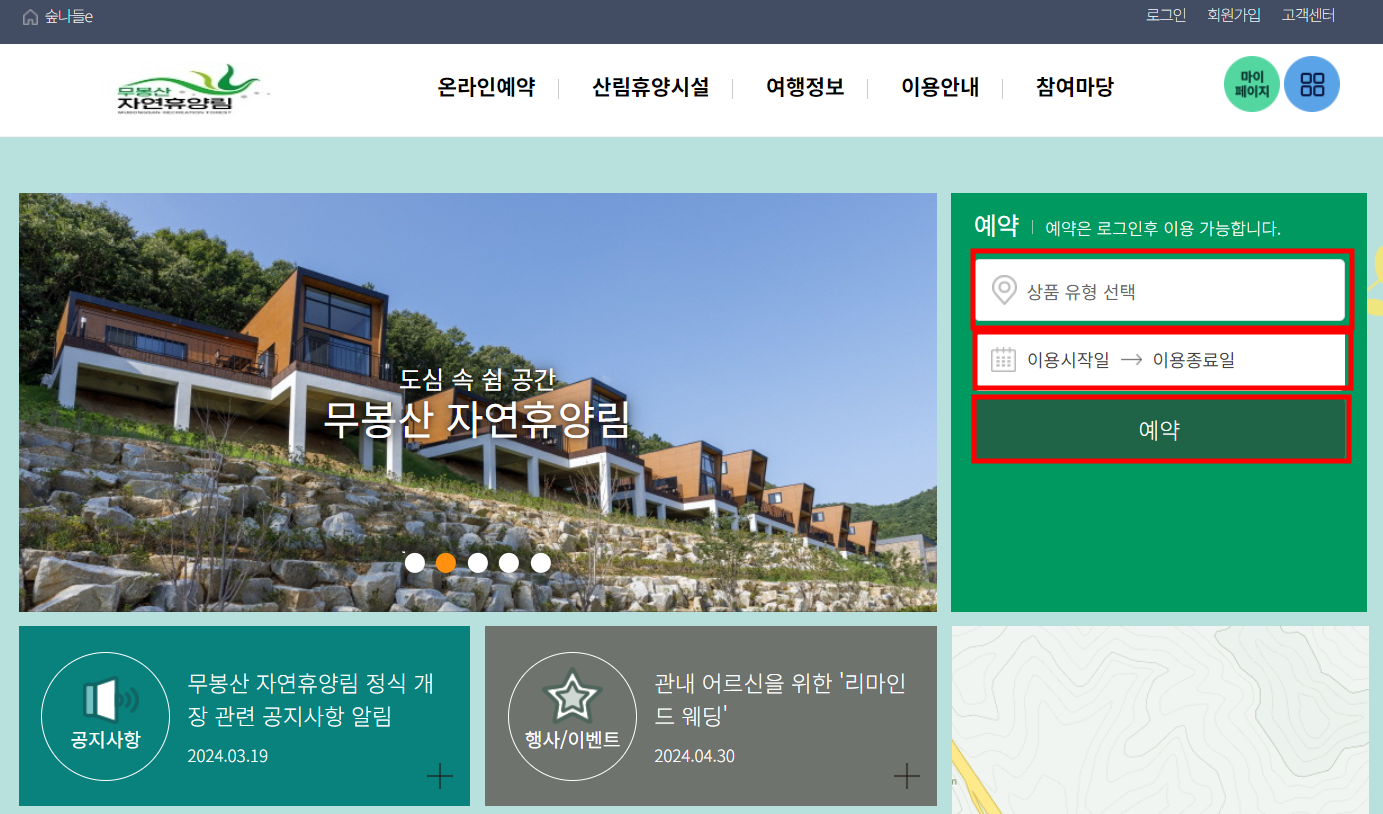Open the 참여마당 menu

[1072, 88]
